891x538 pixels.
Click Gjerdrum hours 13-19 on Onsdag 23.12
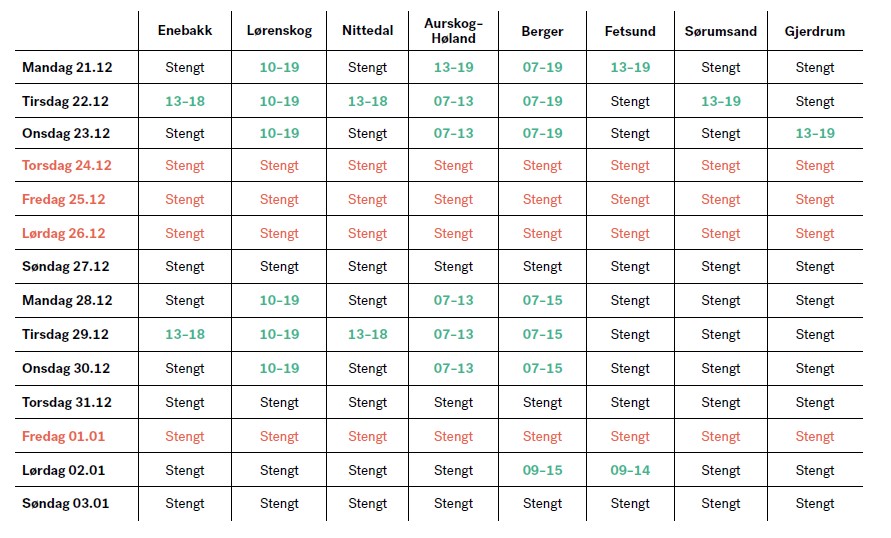click(814, 134)
